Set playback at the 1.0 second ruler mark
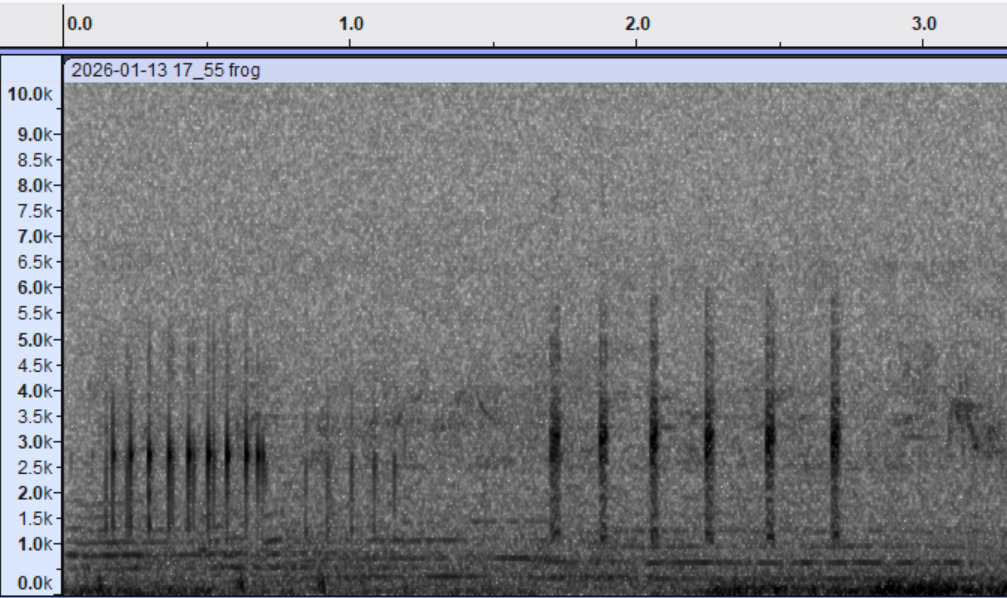The height and width of the screenshot is (598, 1007). (x=351, y=24)
